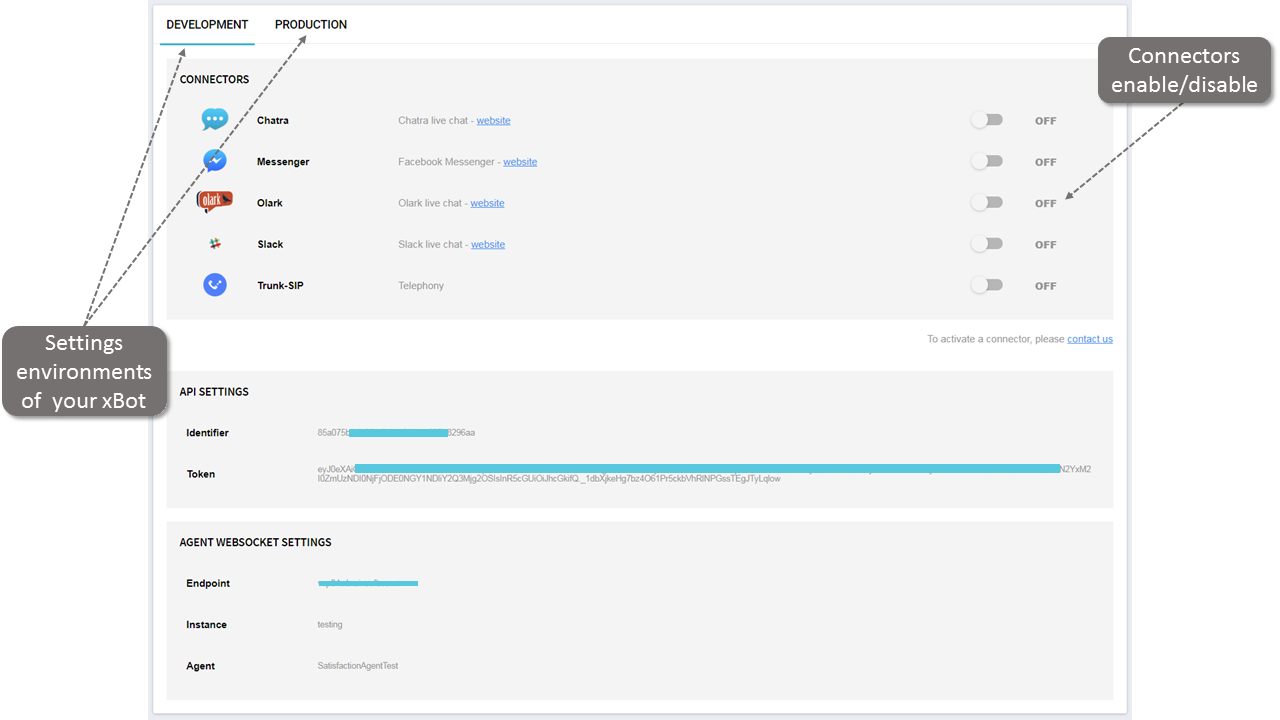Click the Messenger connector name
Screen dimensions: 1280x720
pyautogui.click(x=283, y=162)
